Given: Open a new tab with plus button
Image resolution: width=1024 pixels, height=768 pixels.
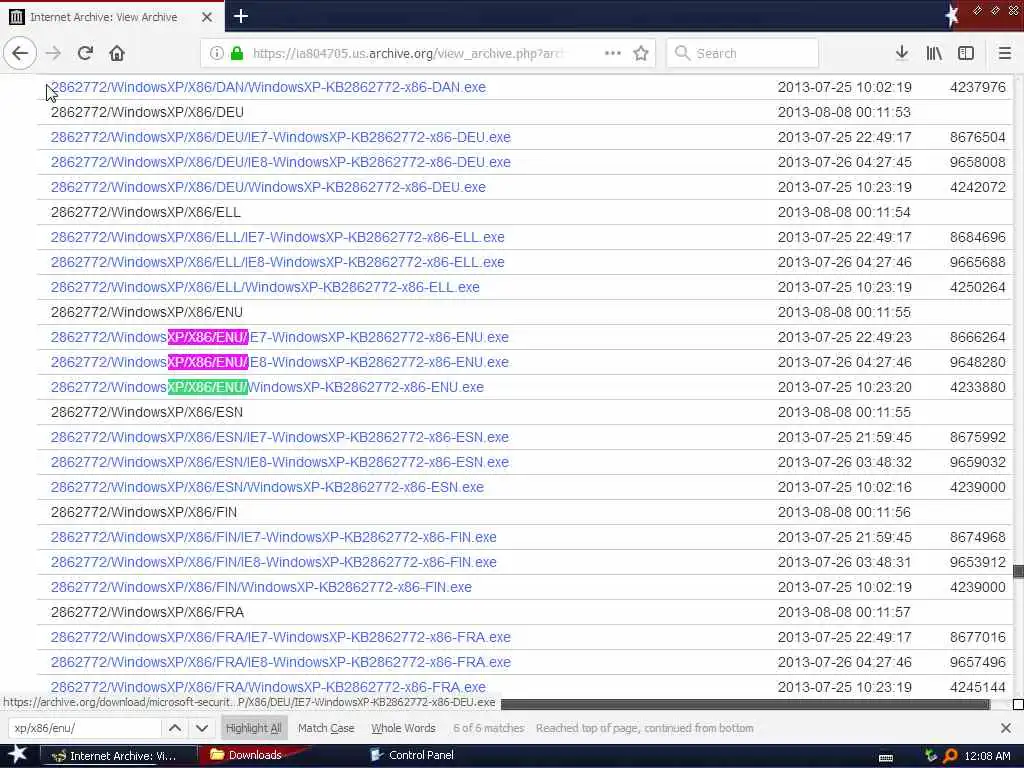Looking at the screenshot, I should 241,16.
